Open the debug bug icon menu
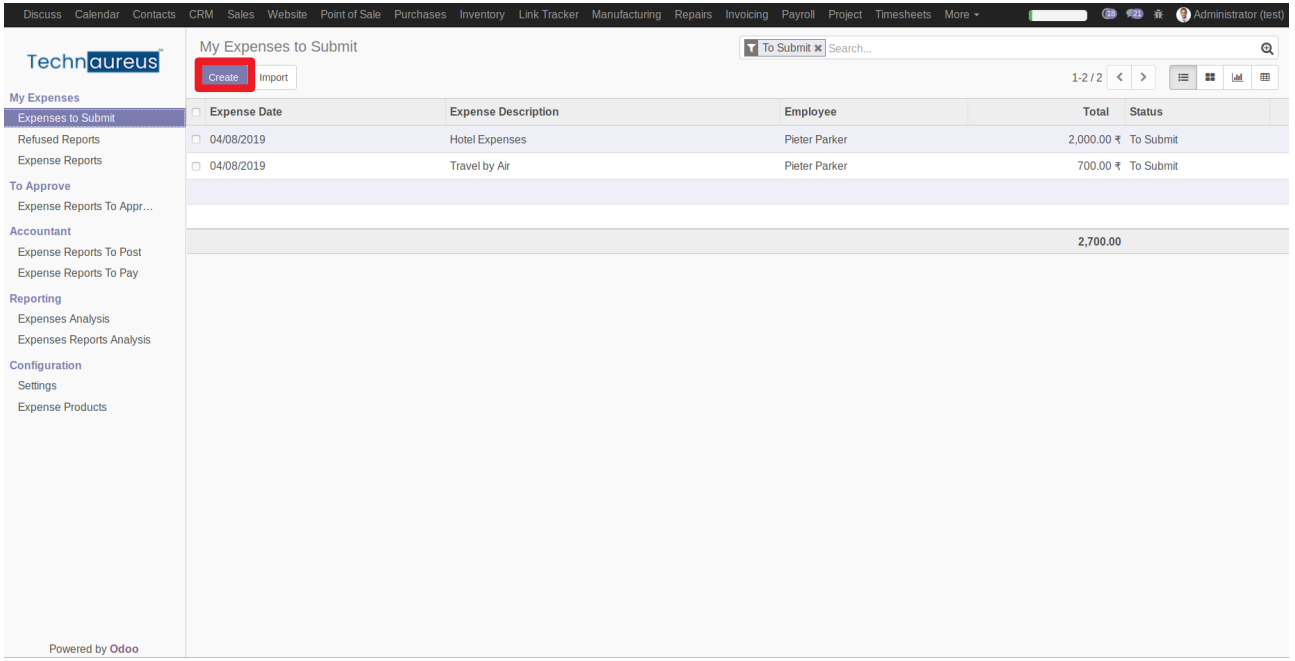The height and width of the screenshot is (661, 1295). click(x=1158, y=14)
